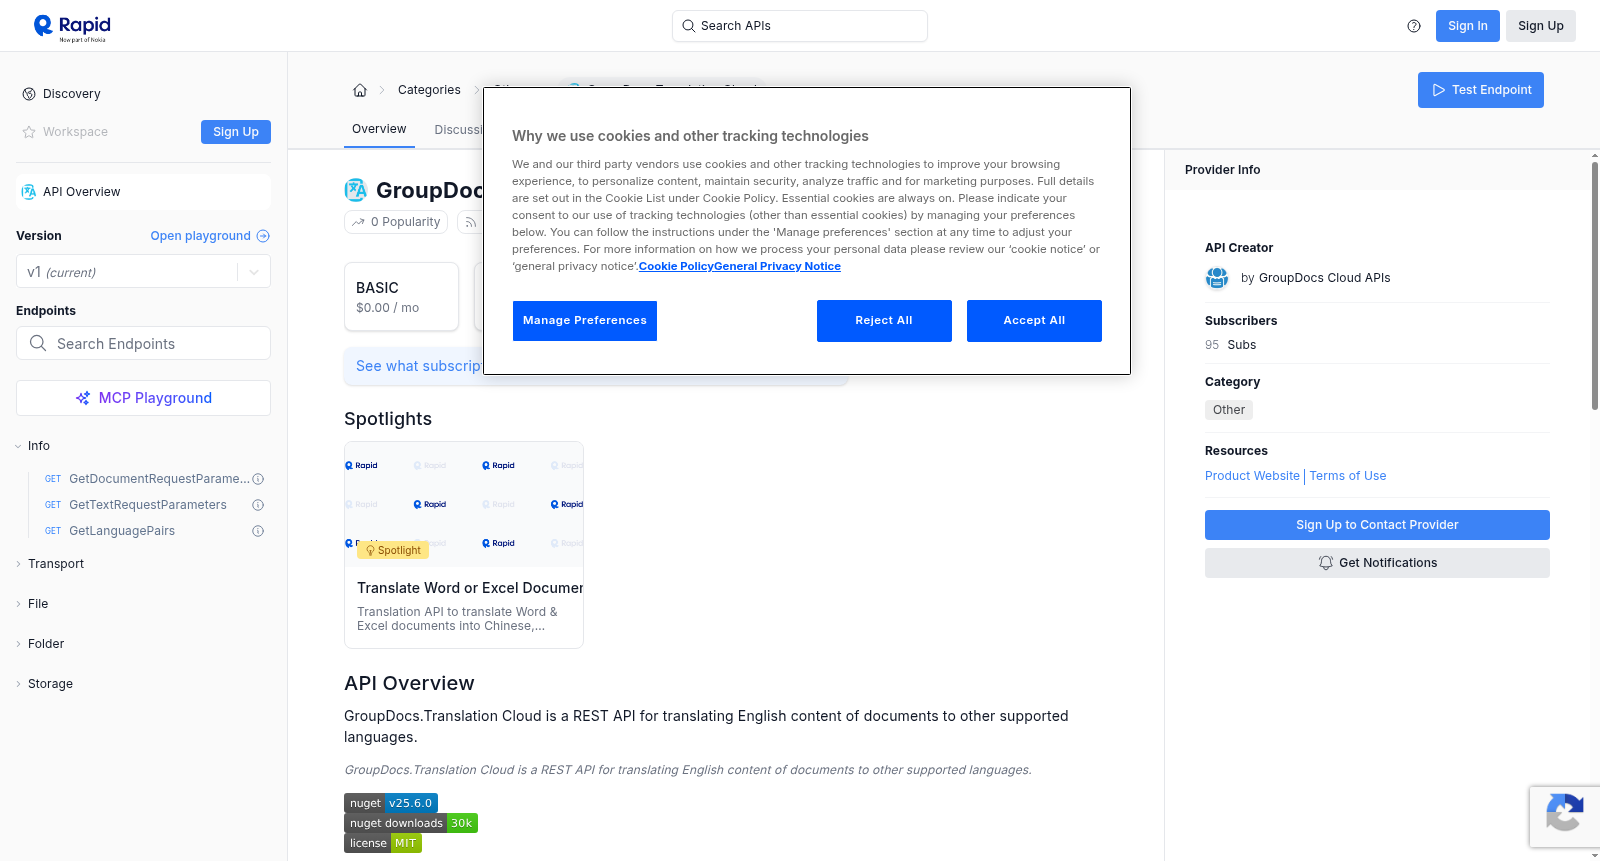
Task: Click the Other category tag
Action: click(1229, 410)
